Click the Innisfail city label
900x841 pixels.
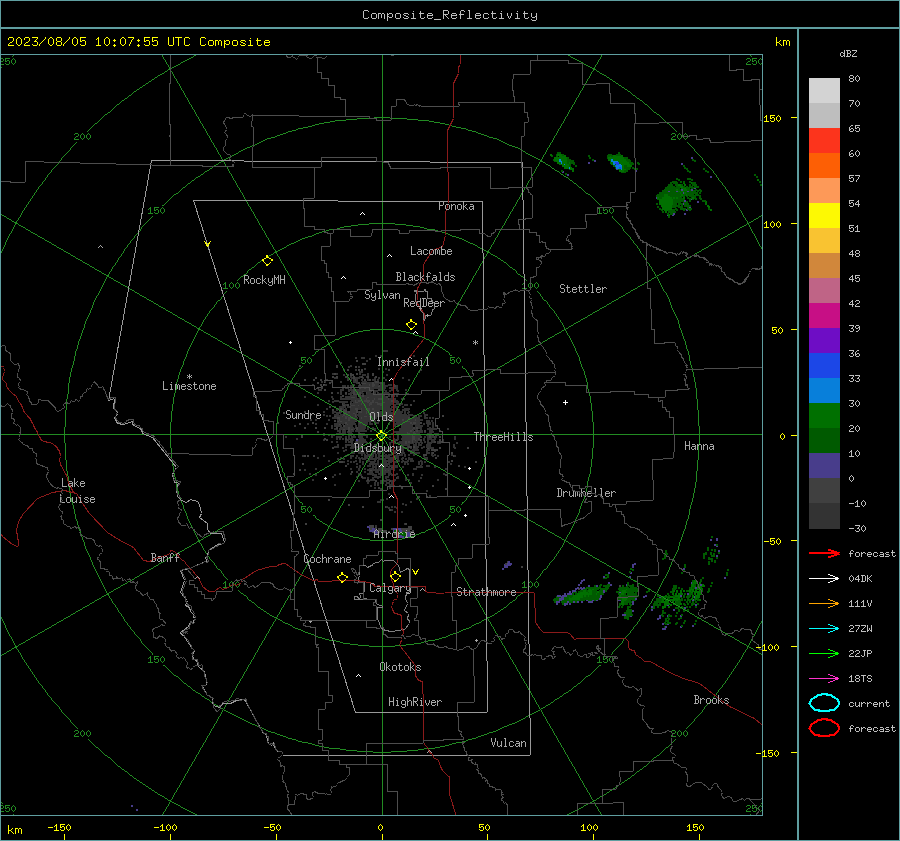pyautogui.click(x=403, y=362)
